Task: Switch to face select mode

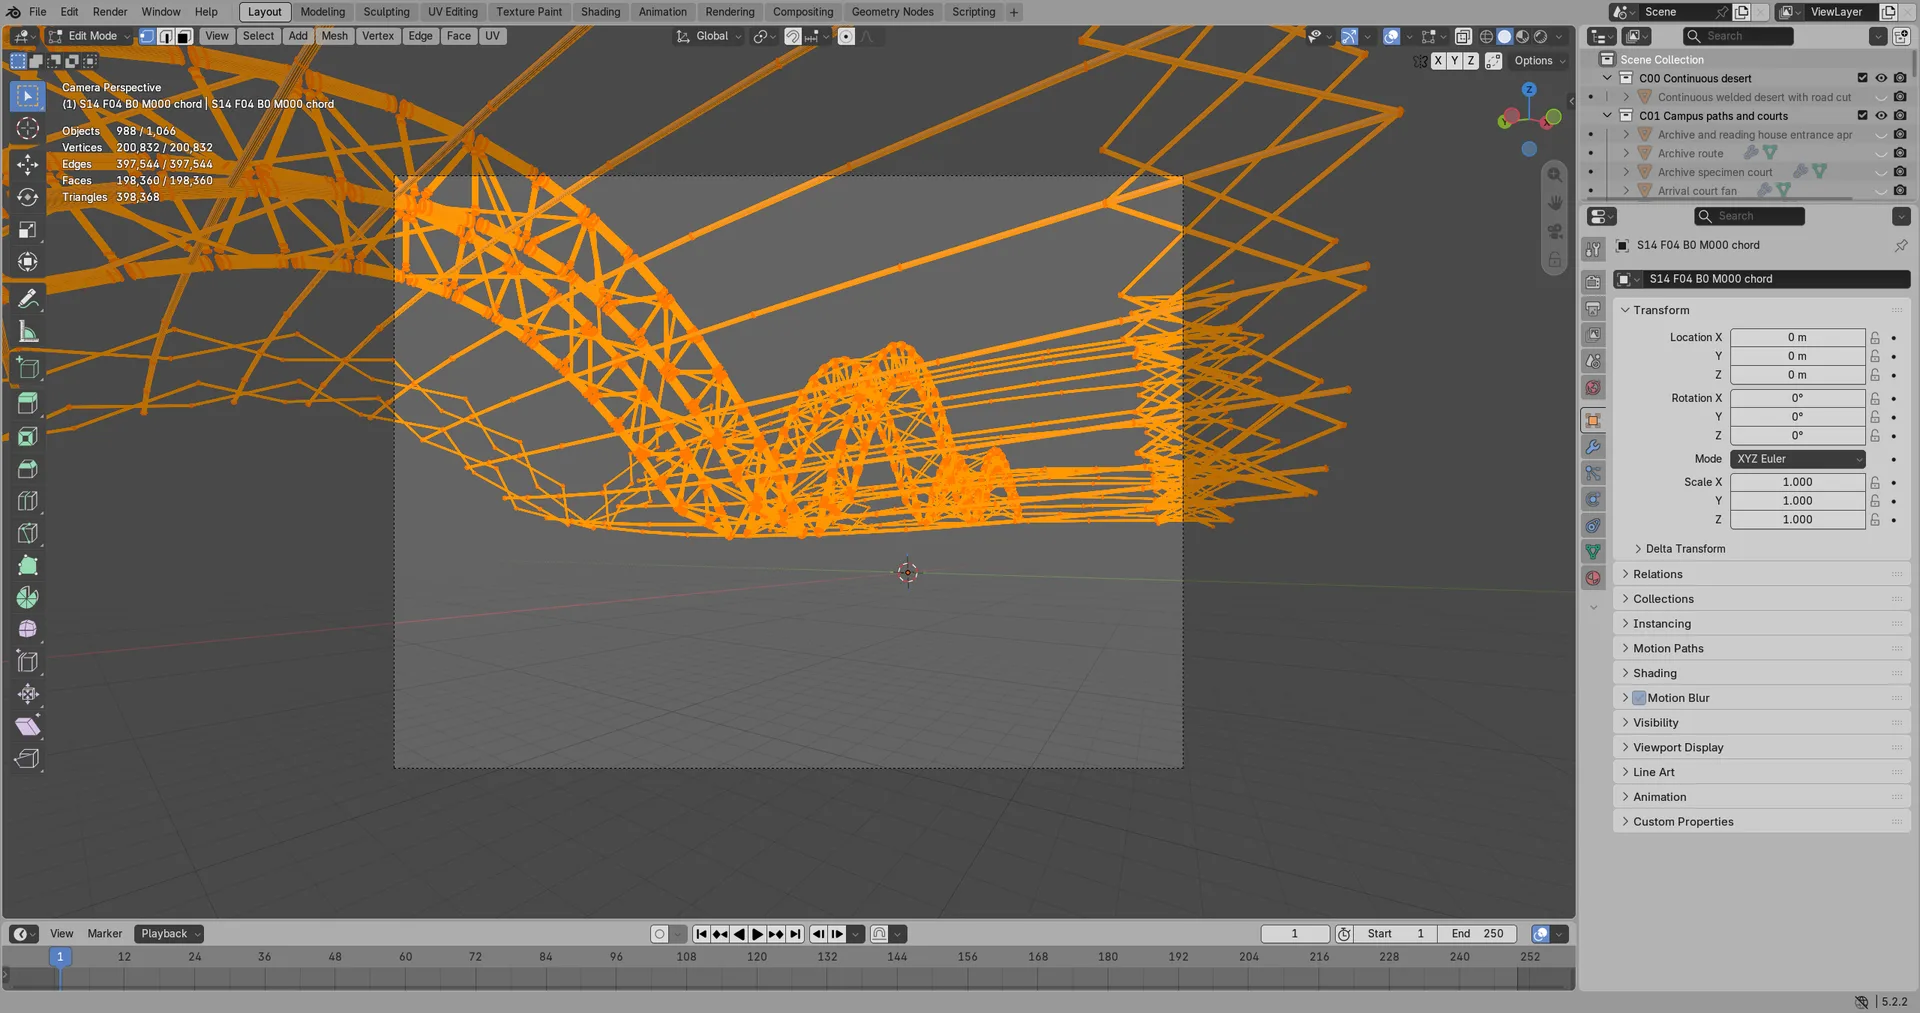Action: [184, 36]
